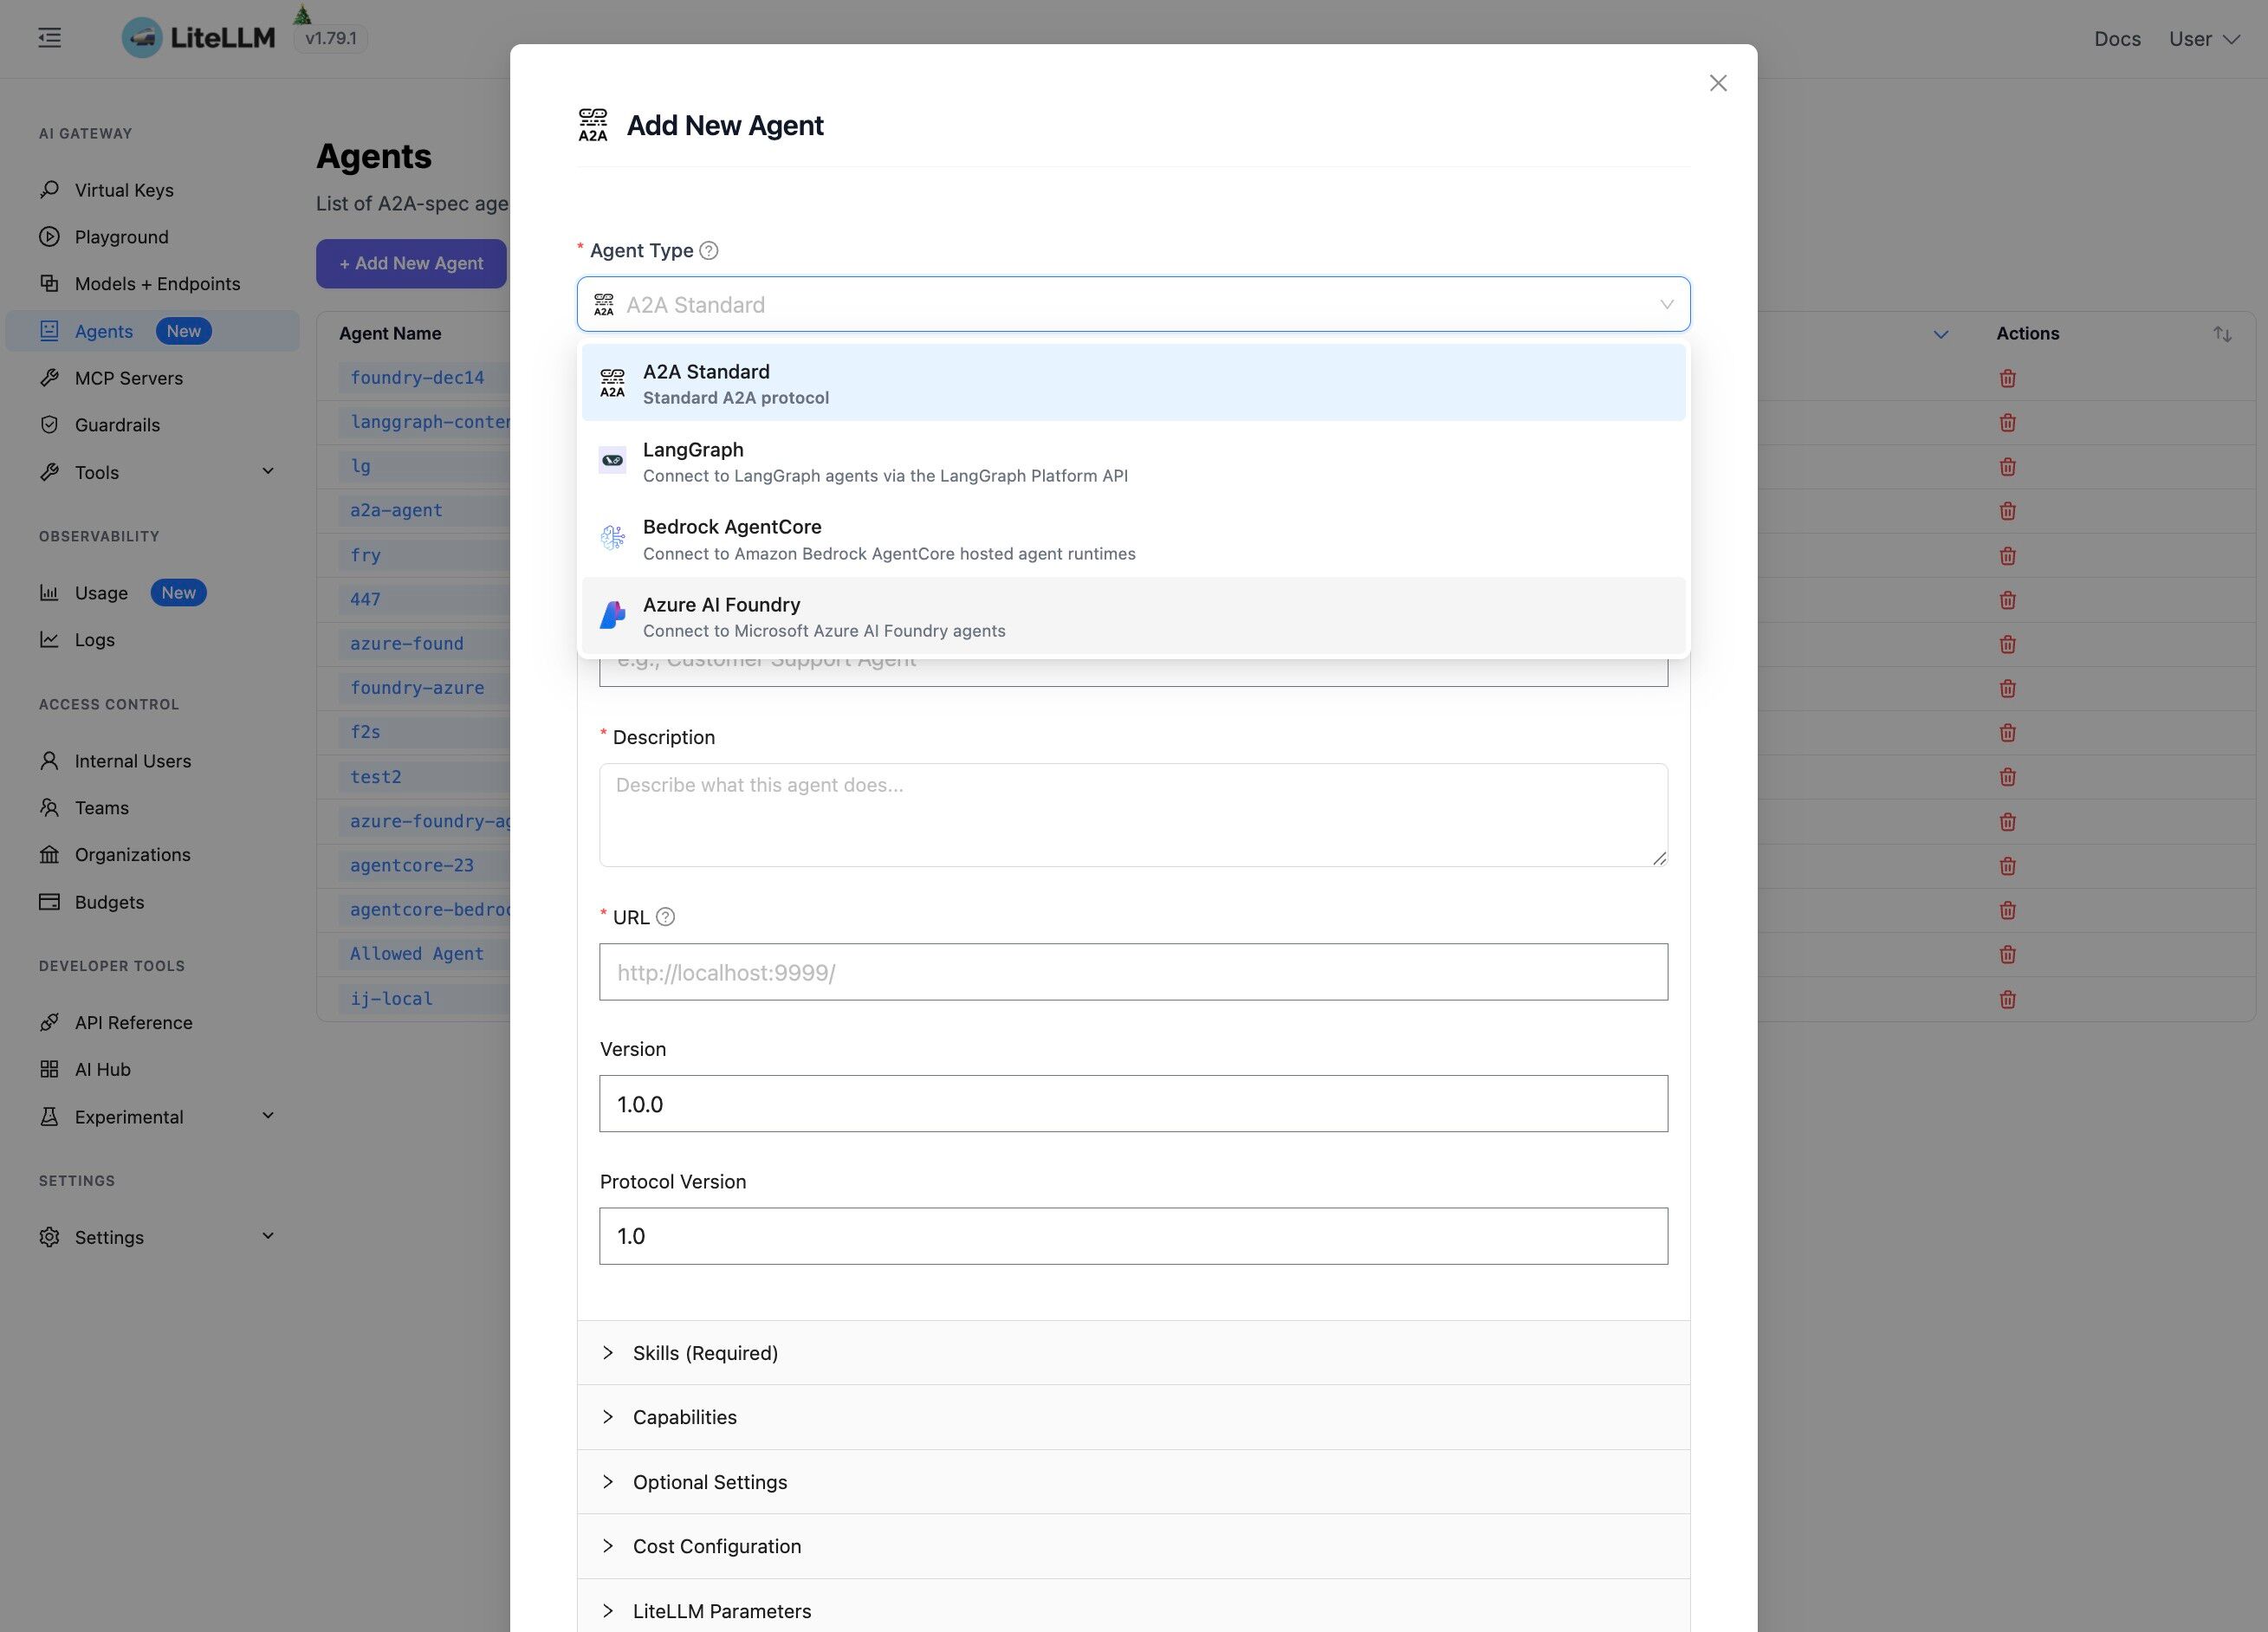Open the Tools submenu chevron
2268x1632 pixels.
[x=268, y=470]
